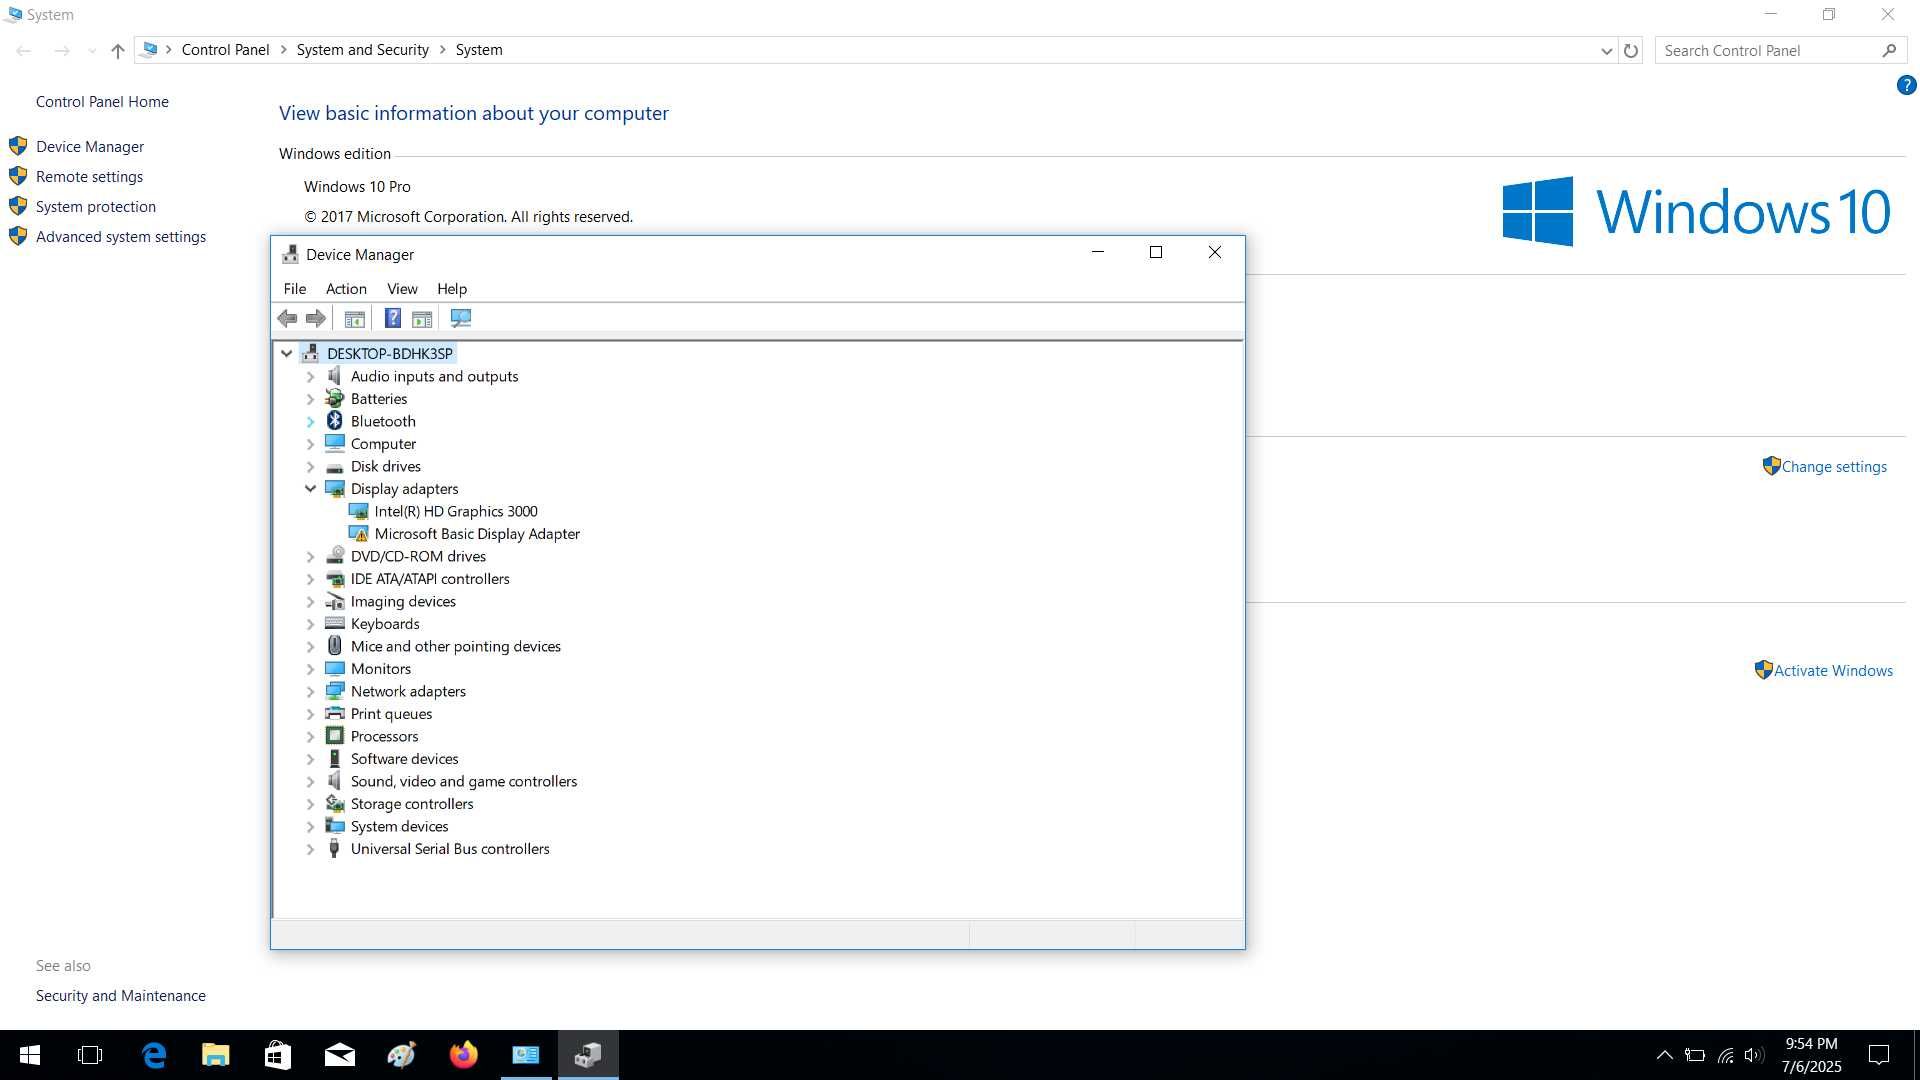Click the Intel HD Graphics 3000 adapter icon
The width and height of the screenshot is (1920, 1080).
(x=358, y=511)
